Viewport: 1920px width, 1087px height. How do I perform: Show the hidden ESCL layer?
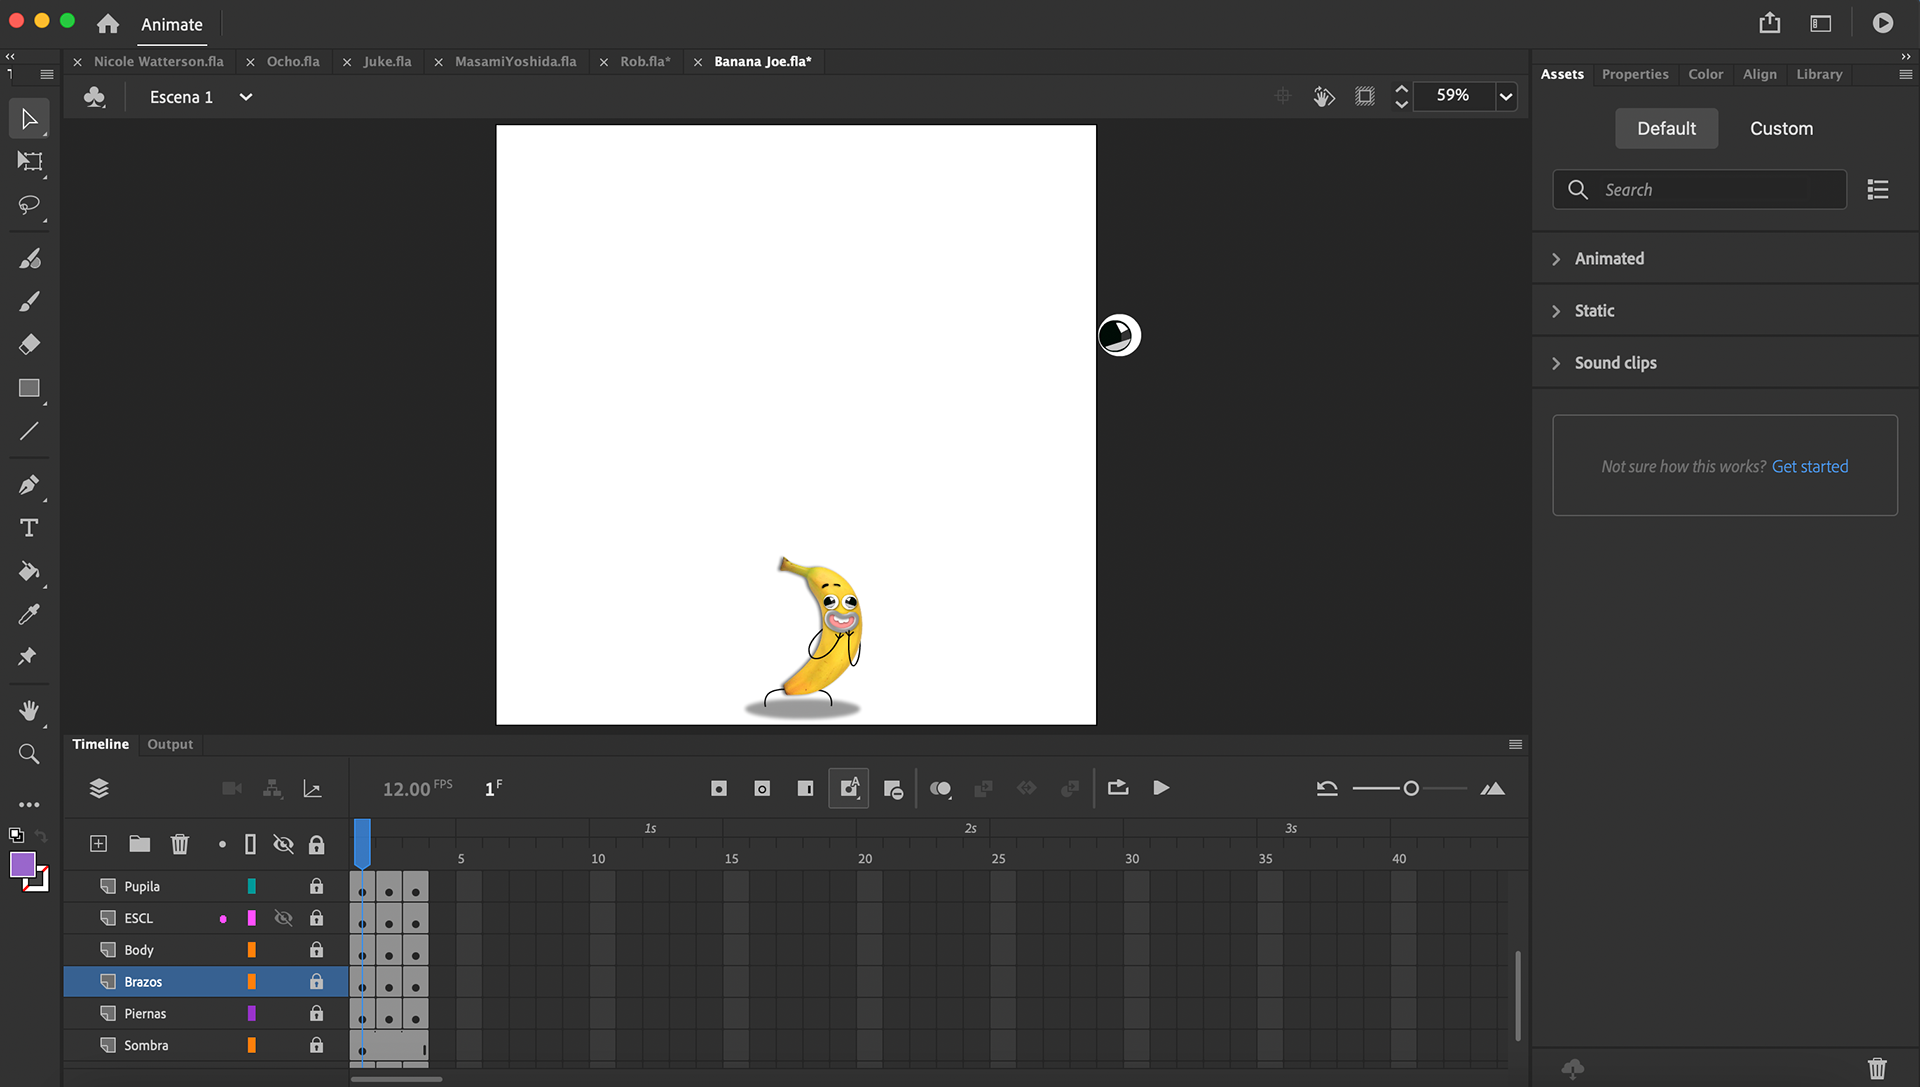pyautogui.click(x=284, y=918)
